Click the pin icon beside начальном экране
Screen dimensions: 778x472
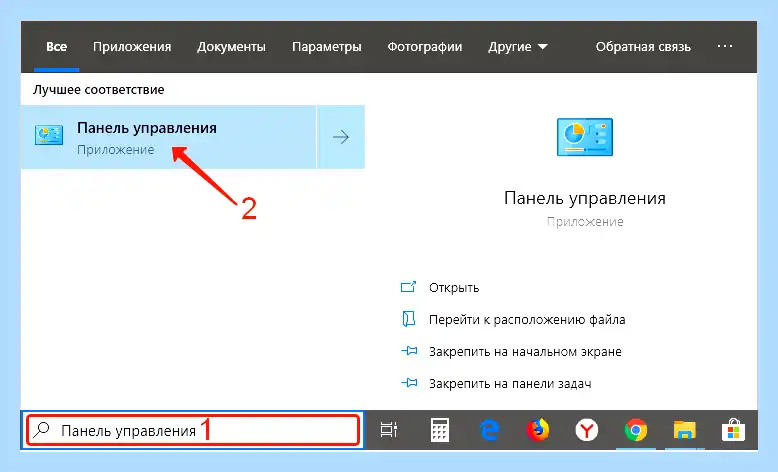409,351
